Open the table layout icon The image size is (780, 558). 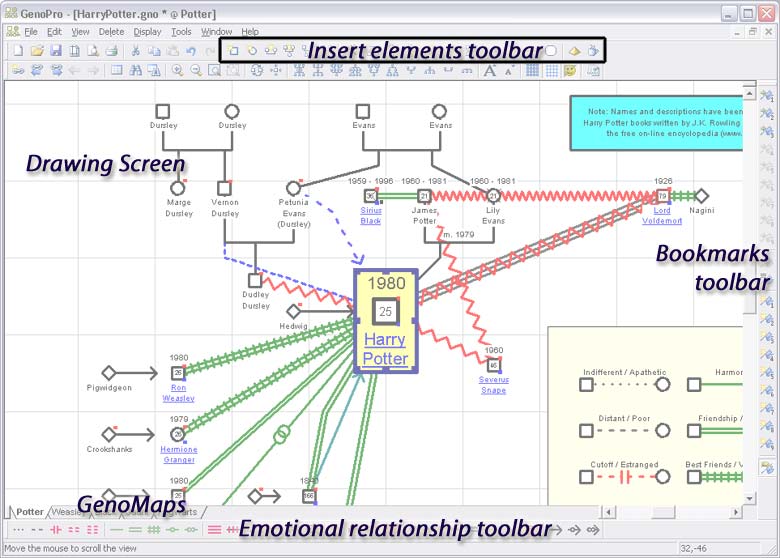(x=116, y=71)
